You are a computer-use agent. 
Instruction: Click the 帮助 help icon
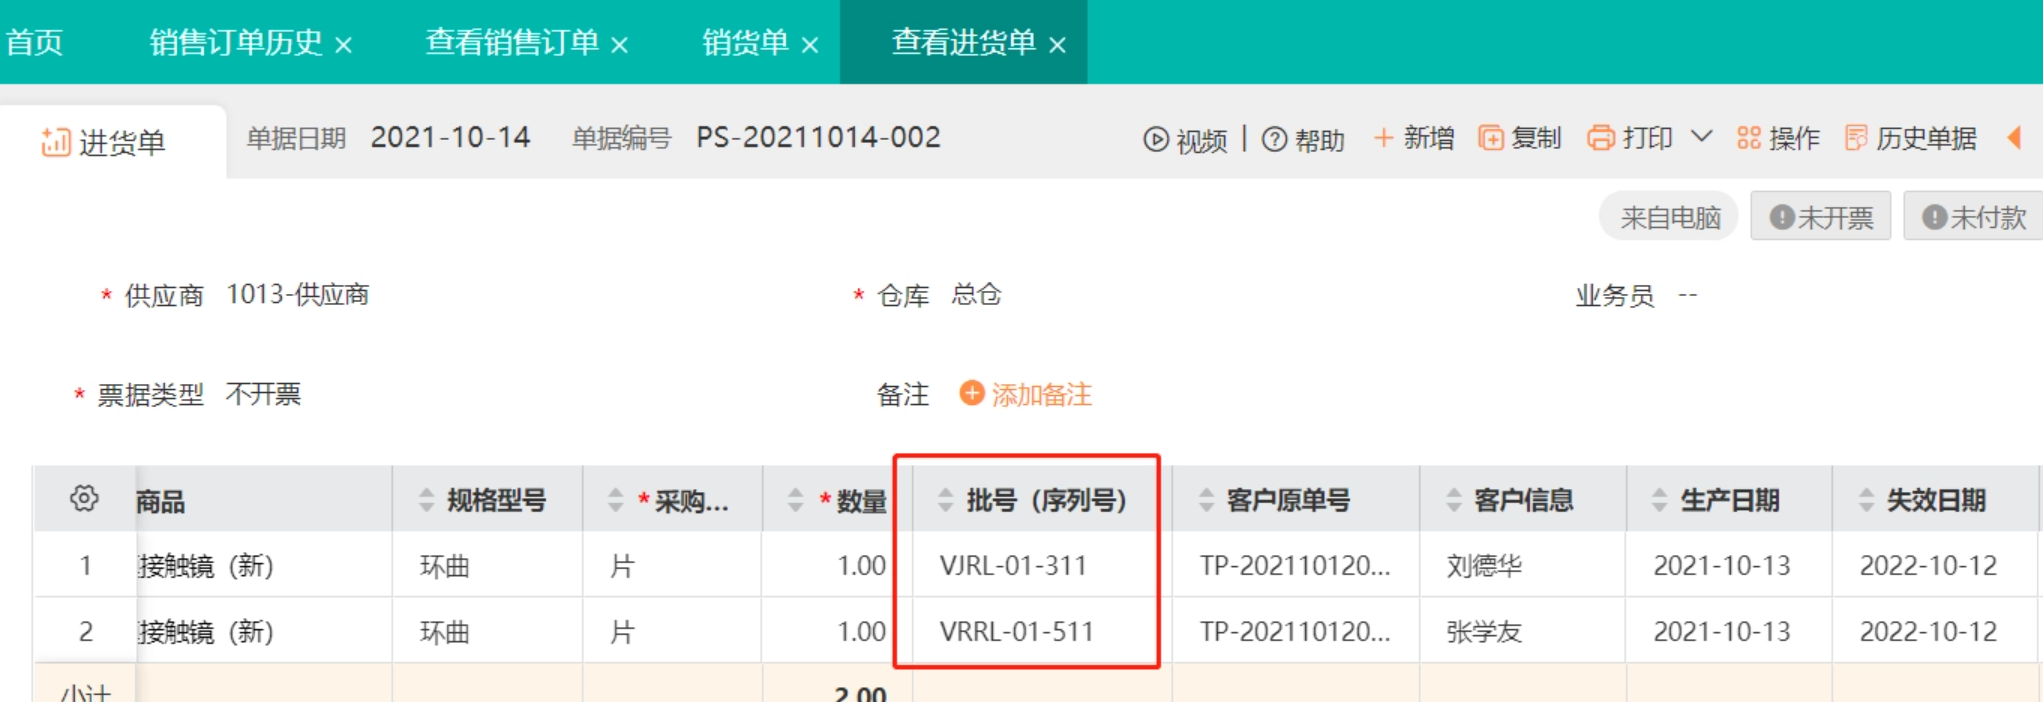pyautogui.click(x=1274, y=140)
